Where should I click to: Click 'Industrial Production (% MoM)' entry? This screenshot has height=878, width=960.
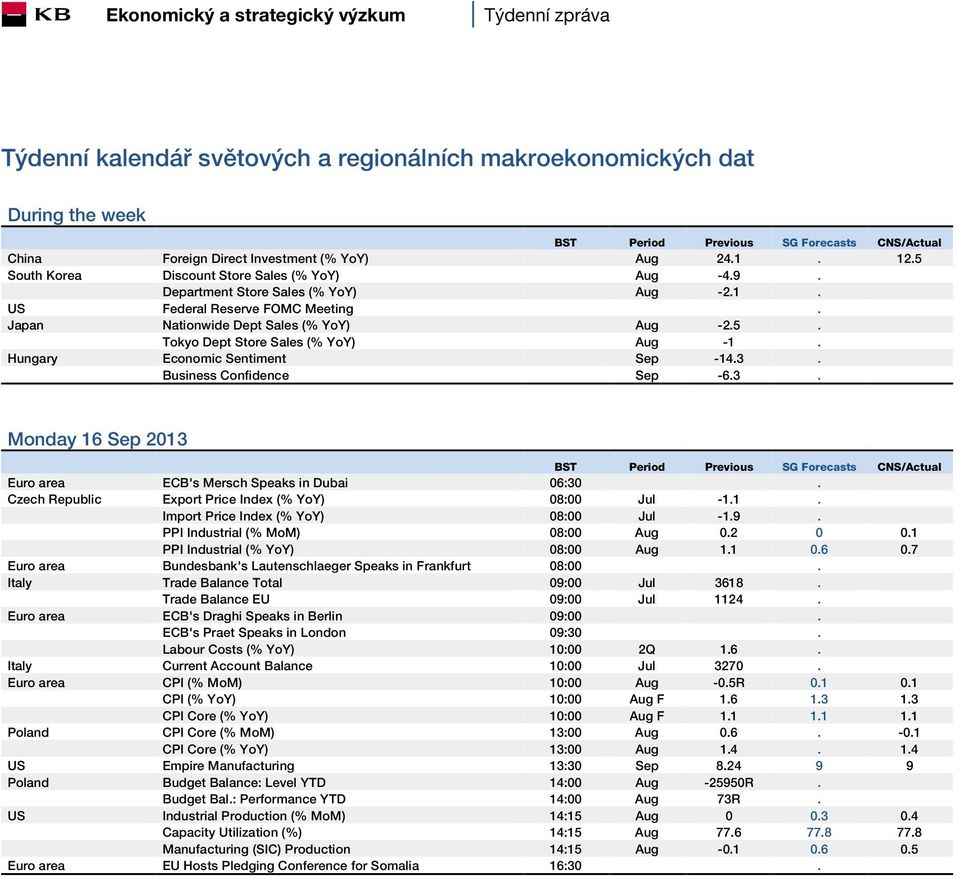(x=253, y=816)
